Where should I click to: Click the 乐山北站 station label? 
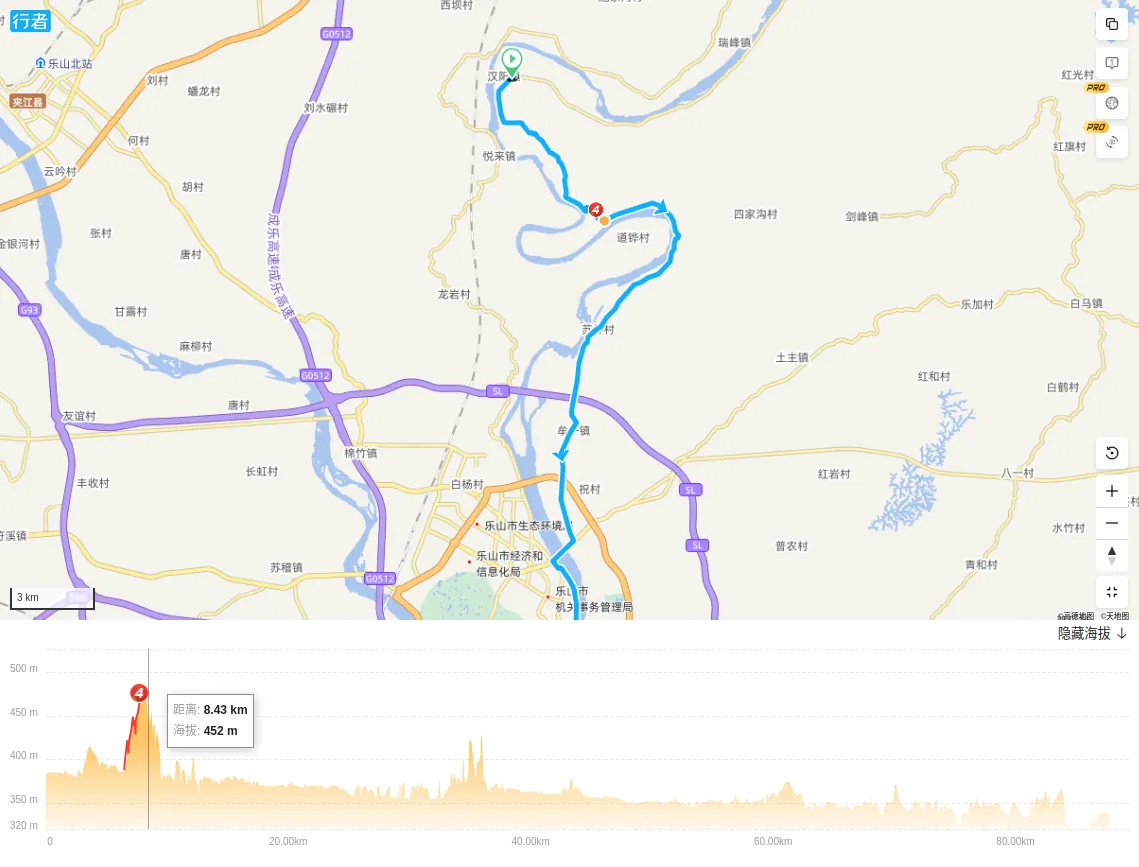[x=69, y=63]
